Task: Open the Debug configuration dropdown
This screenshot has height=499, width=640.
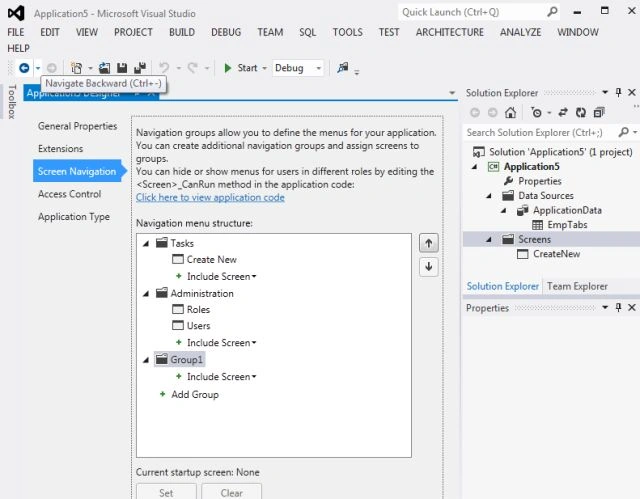Action: [298, 68]
